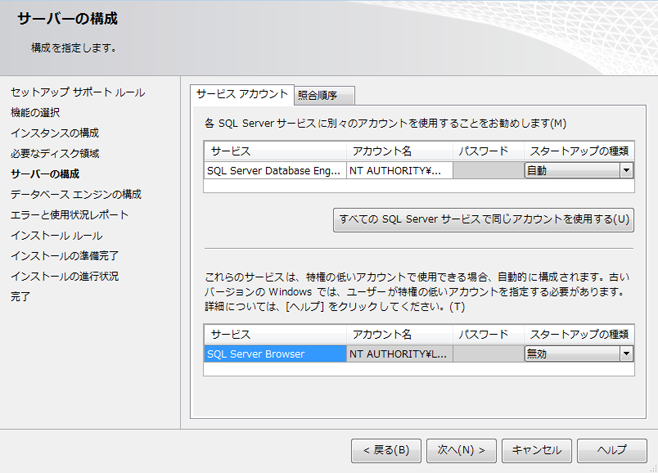Click サーバーの構成 step in sidebar
This screenshot has width=658, height=473.
45,174
